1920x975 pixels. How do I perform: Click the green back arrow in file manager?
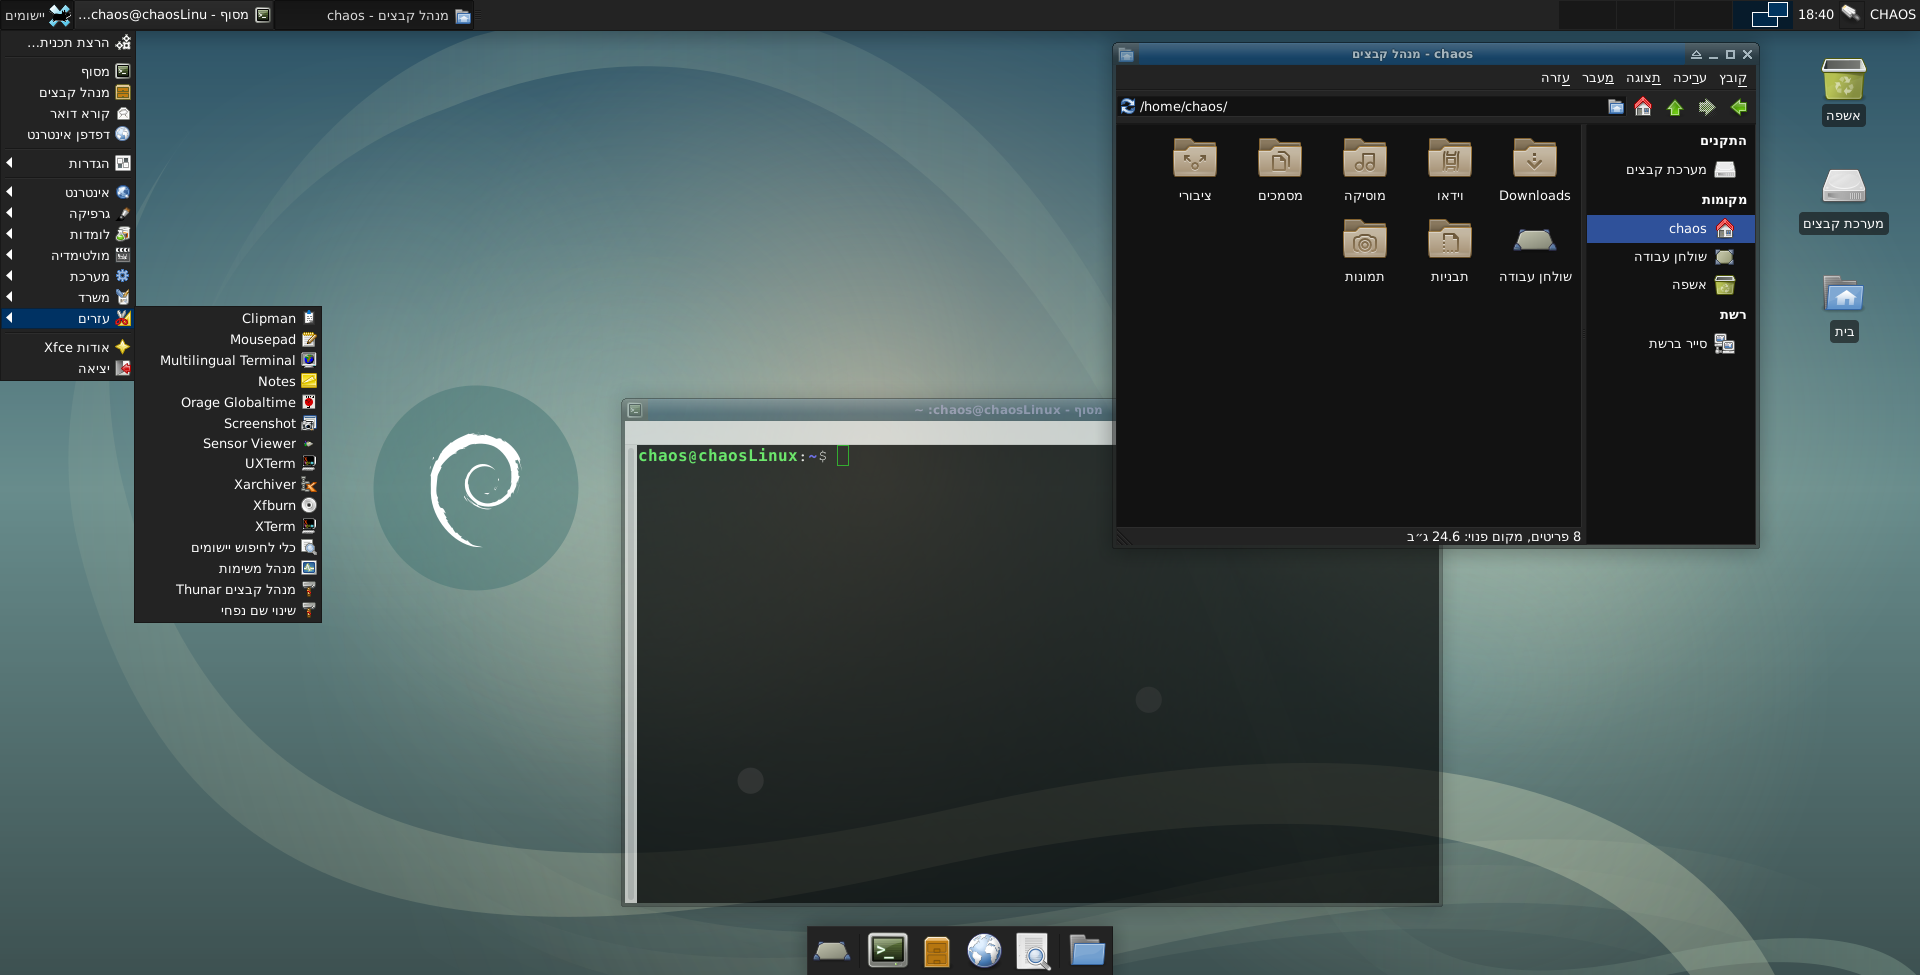tap(1739, 107)
